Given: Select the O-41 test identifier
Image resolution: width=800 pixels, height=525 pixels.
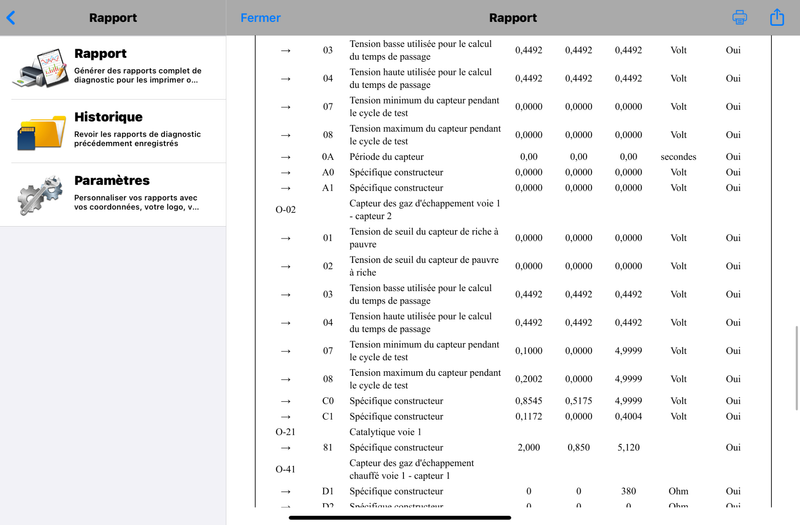Looking at the screenshot, I should tap(285, 469).
